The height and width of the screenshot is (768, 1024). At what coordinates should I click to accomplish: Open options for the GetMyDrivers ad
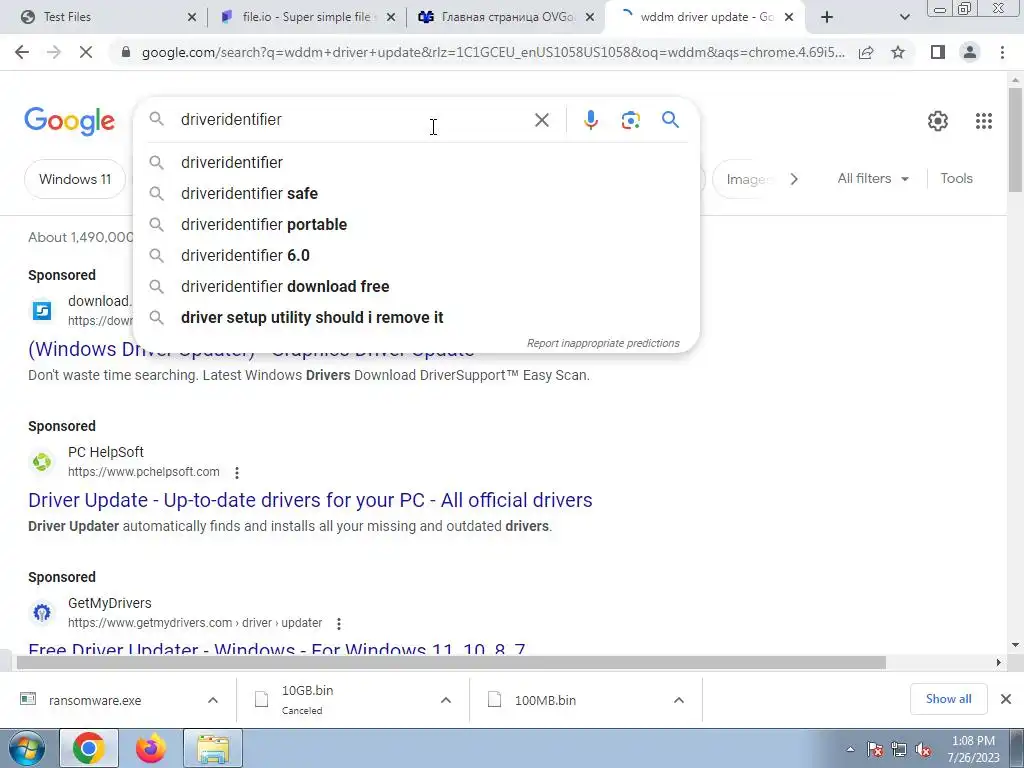338,624
